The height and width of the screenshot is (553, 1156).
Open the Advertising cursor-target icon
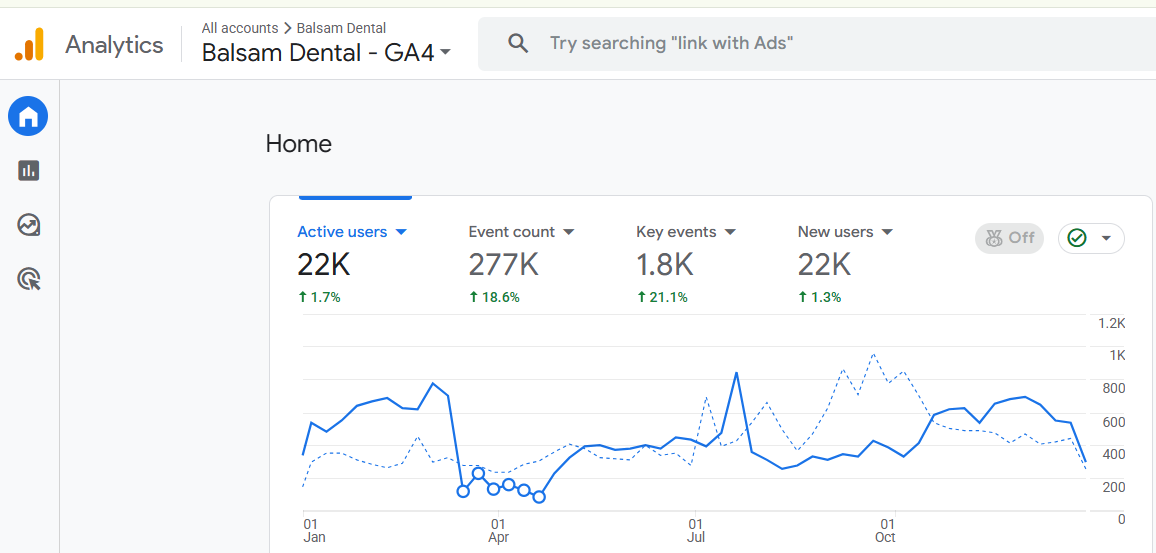pos(29,279)
